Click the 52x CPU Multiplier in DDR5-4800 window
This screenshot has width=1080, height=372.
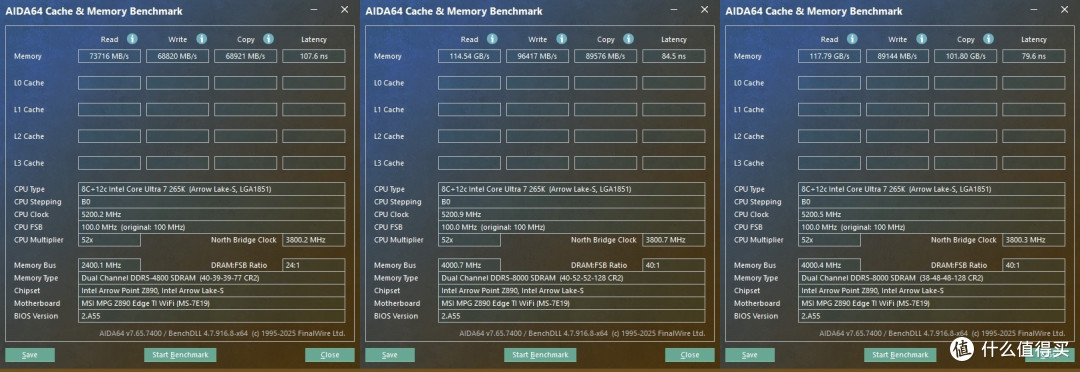point(109,240)
